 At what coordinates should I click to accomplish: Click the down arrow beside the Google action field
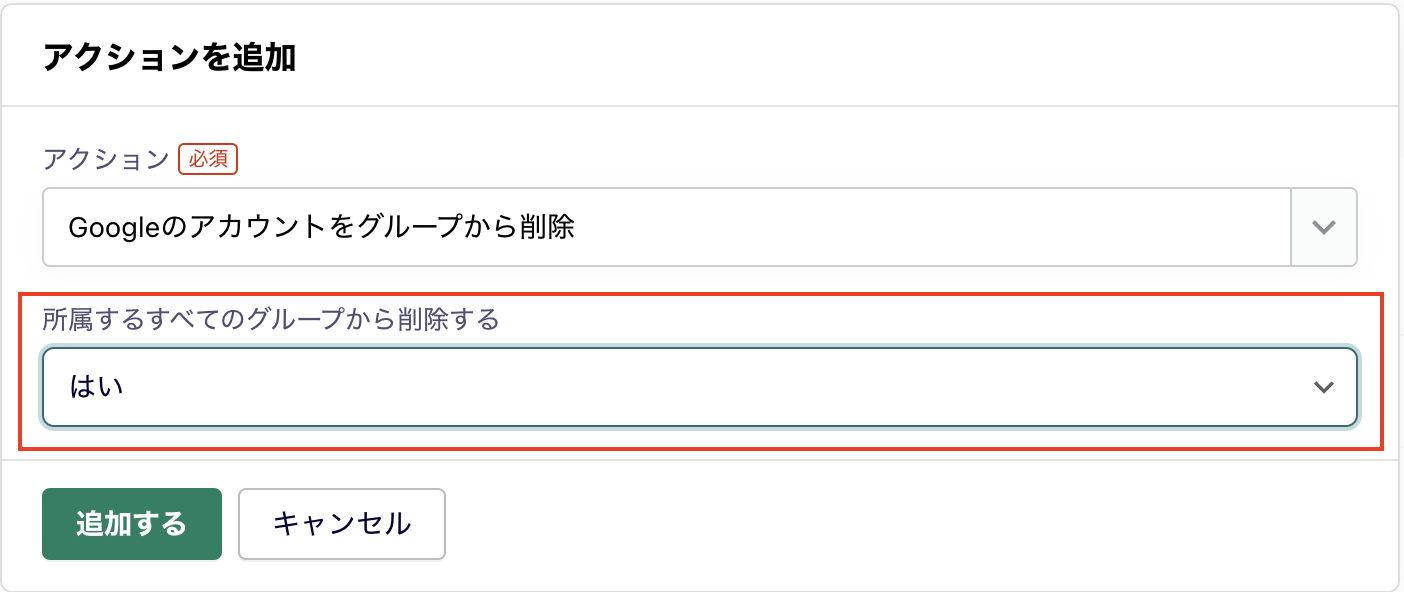click(x=1323, y=227)
